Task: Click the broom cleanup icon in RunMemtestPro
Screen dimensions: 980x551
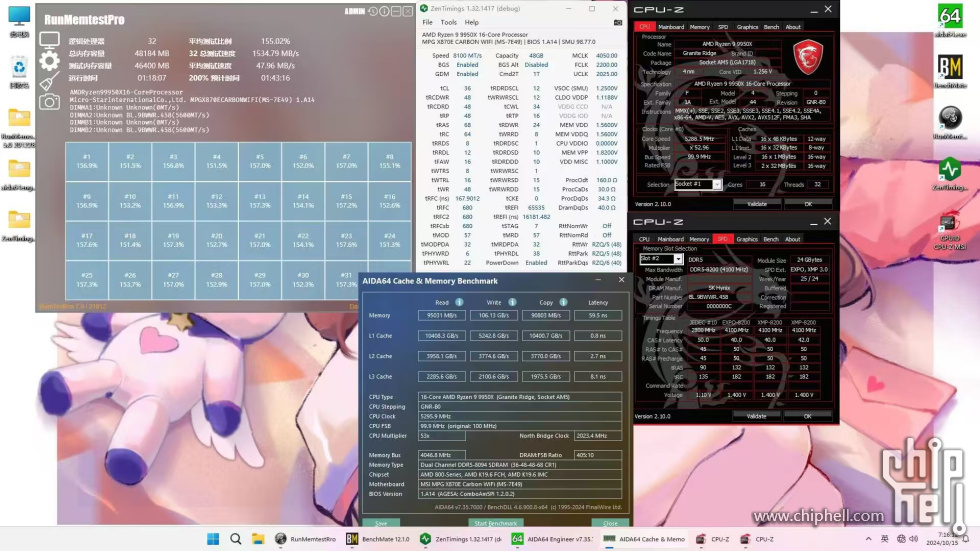Action: click(49, 81)
